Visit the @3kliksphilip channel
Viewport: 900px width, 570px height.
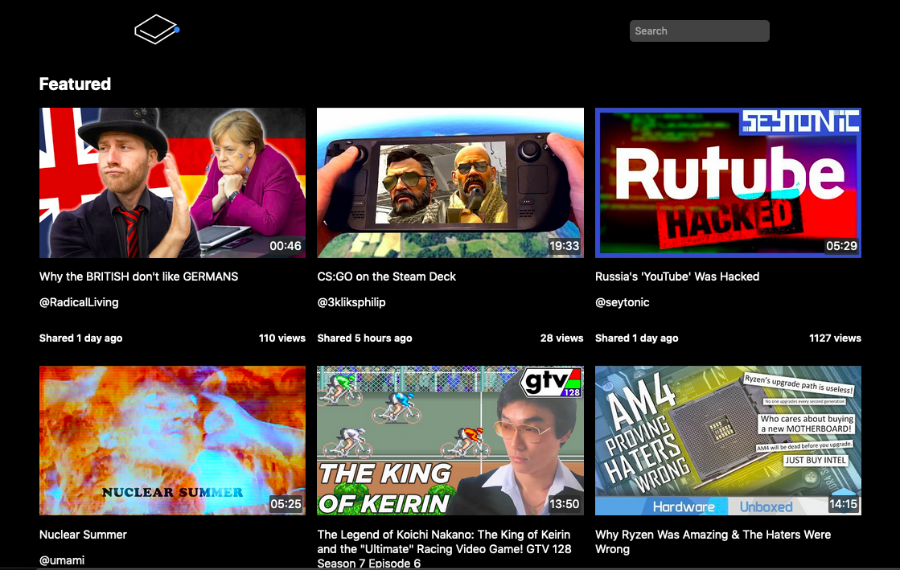tap(351, 303)
